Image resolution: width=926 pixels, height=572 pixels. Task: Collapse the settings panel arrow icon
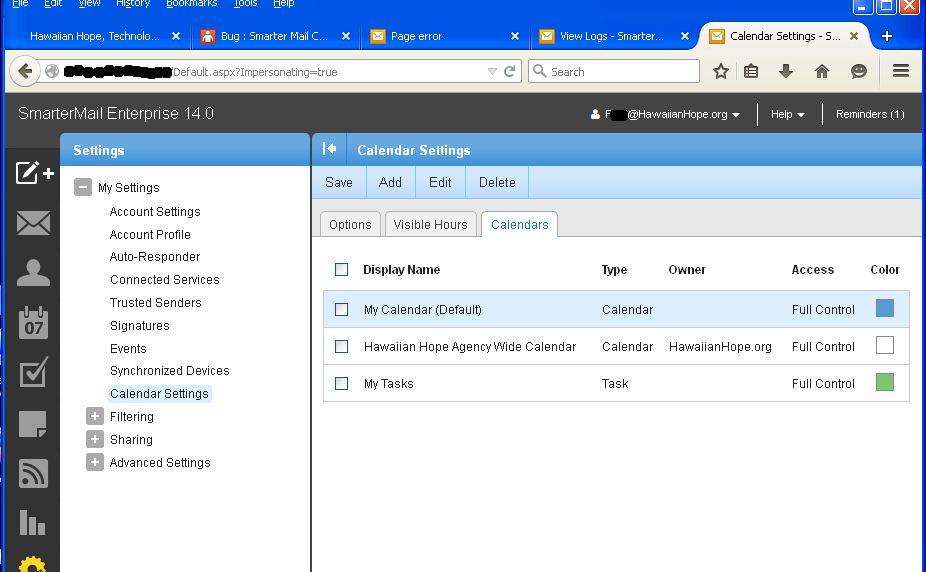click(x=330, y=149)
